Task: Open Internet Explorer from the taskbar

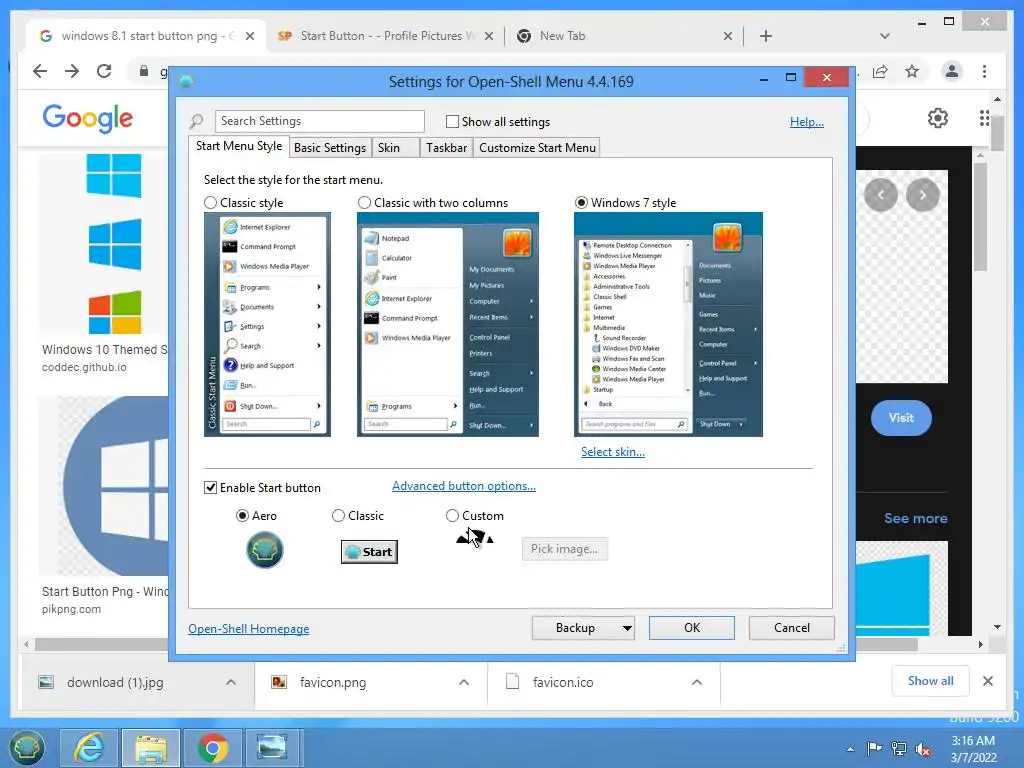Action: [x=89, y=748]
